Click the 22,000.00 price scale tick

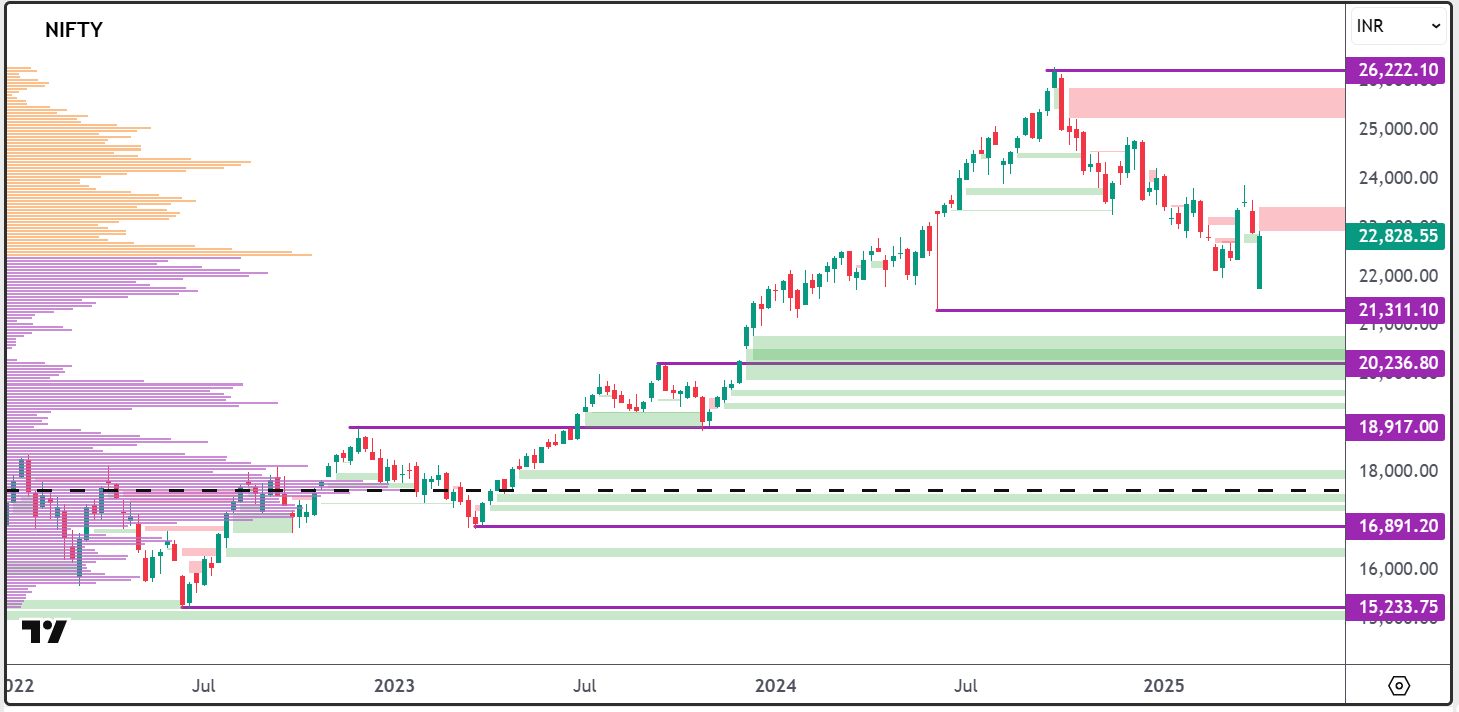pos(1398,276)
